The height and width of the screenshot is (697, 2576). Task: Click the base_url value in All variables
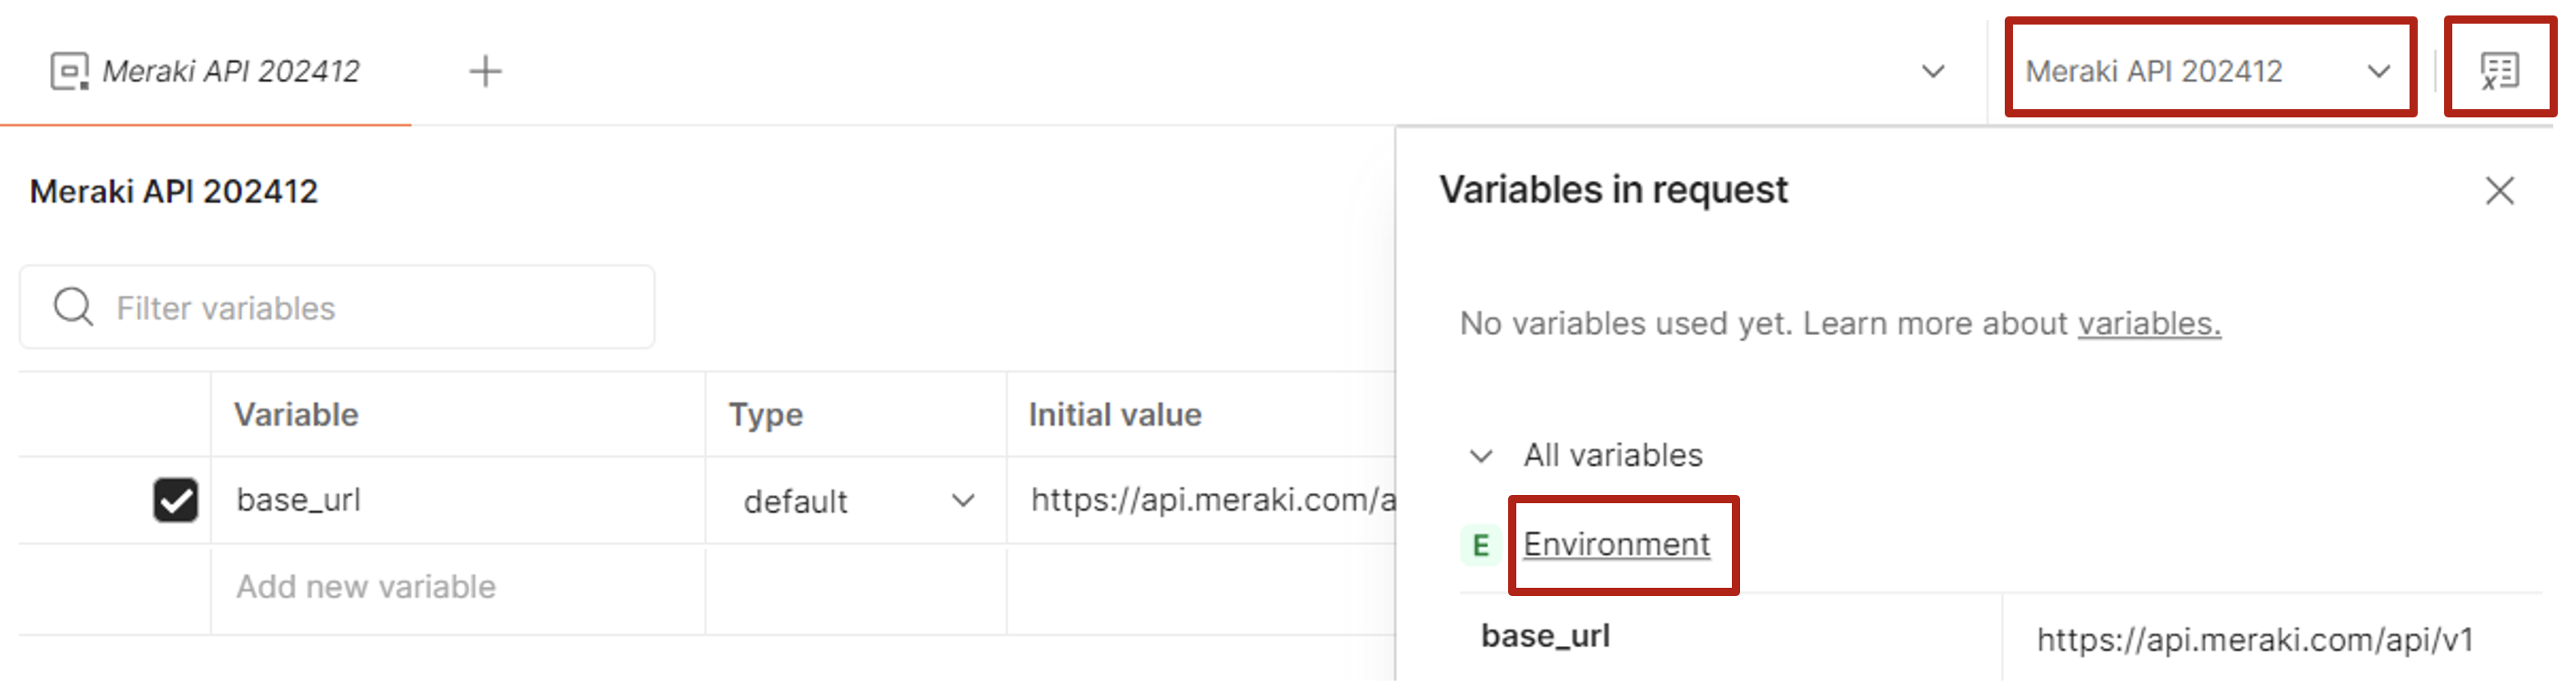coord(2255,640)
